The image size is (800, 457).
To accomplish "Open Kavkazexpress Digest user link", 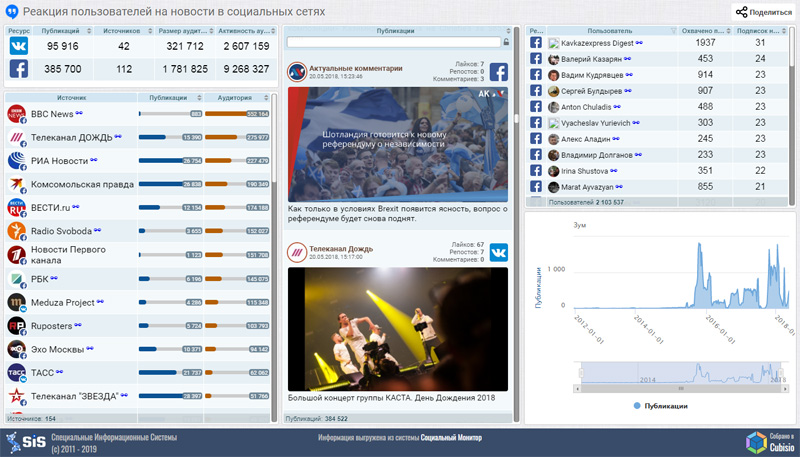I will [597, 43].
